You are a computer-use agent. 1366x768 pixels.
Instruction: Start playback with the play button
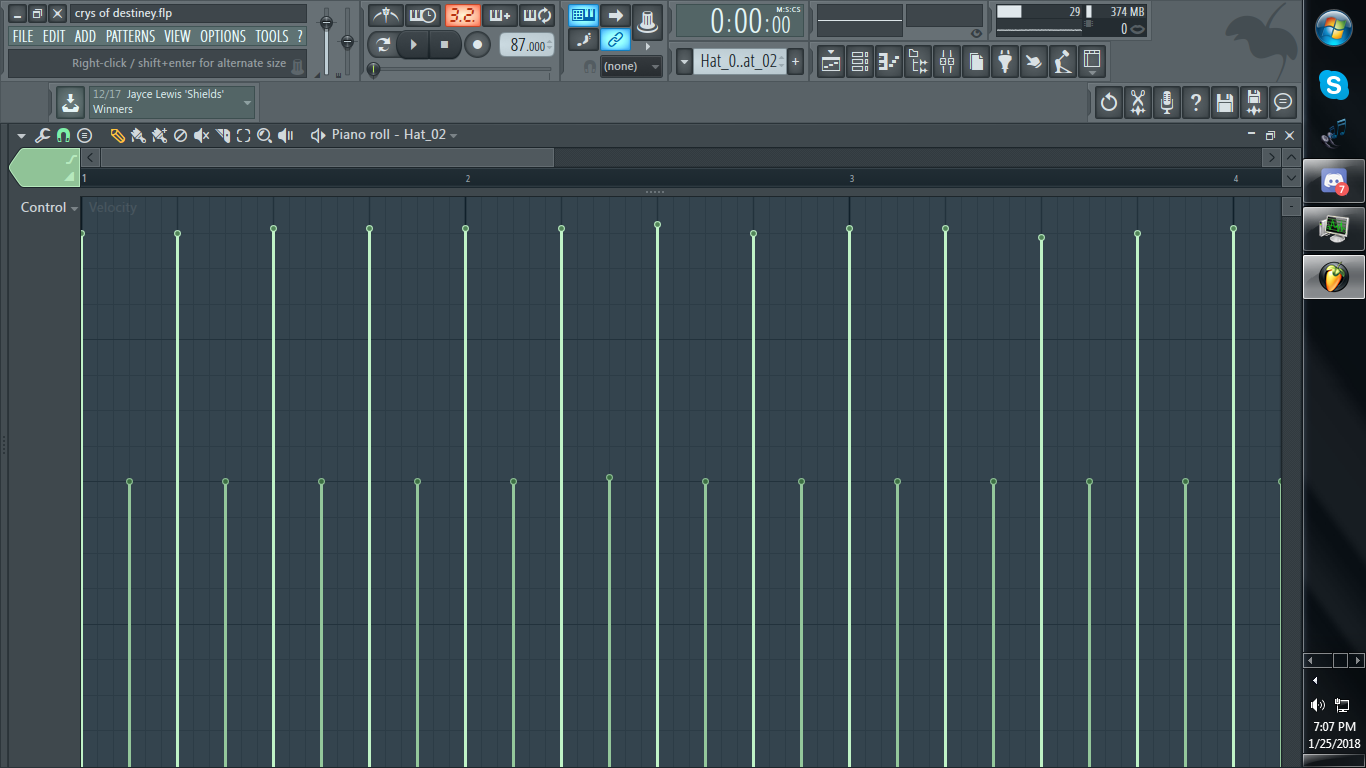[x=412, y=45]
